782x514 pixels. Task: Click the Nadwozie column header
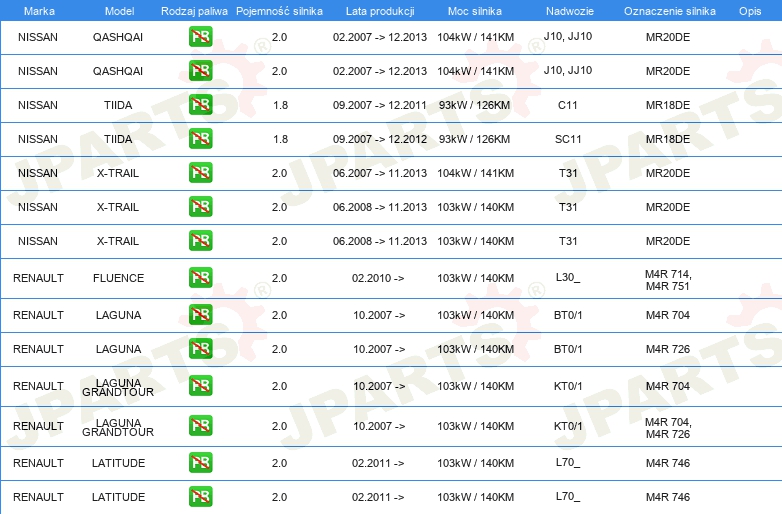[x=570, y=11]
